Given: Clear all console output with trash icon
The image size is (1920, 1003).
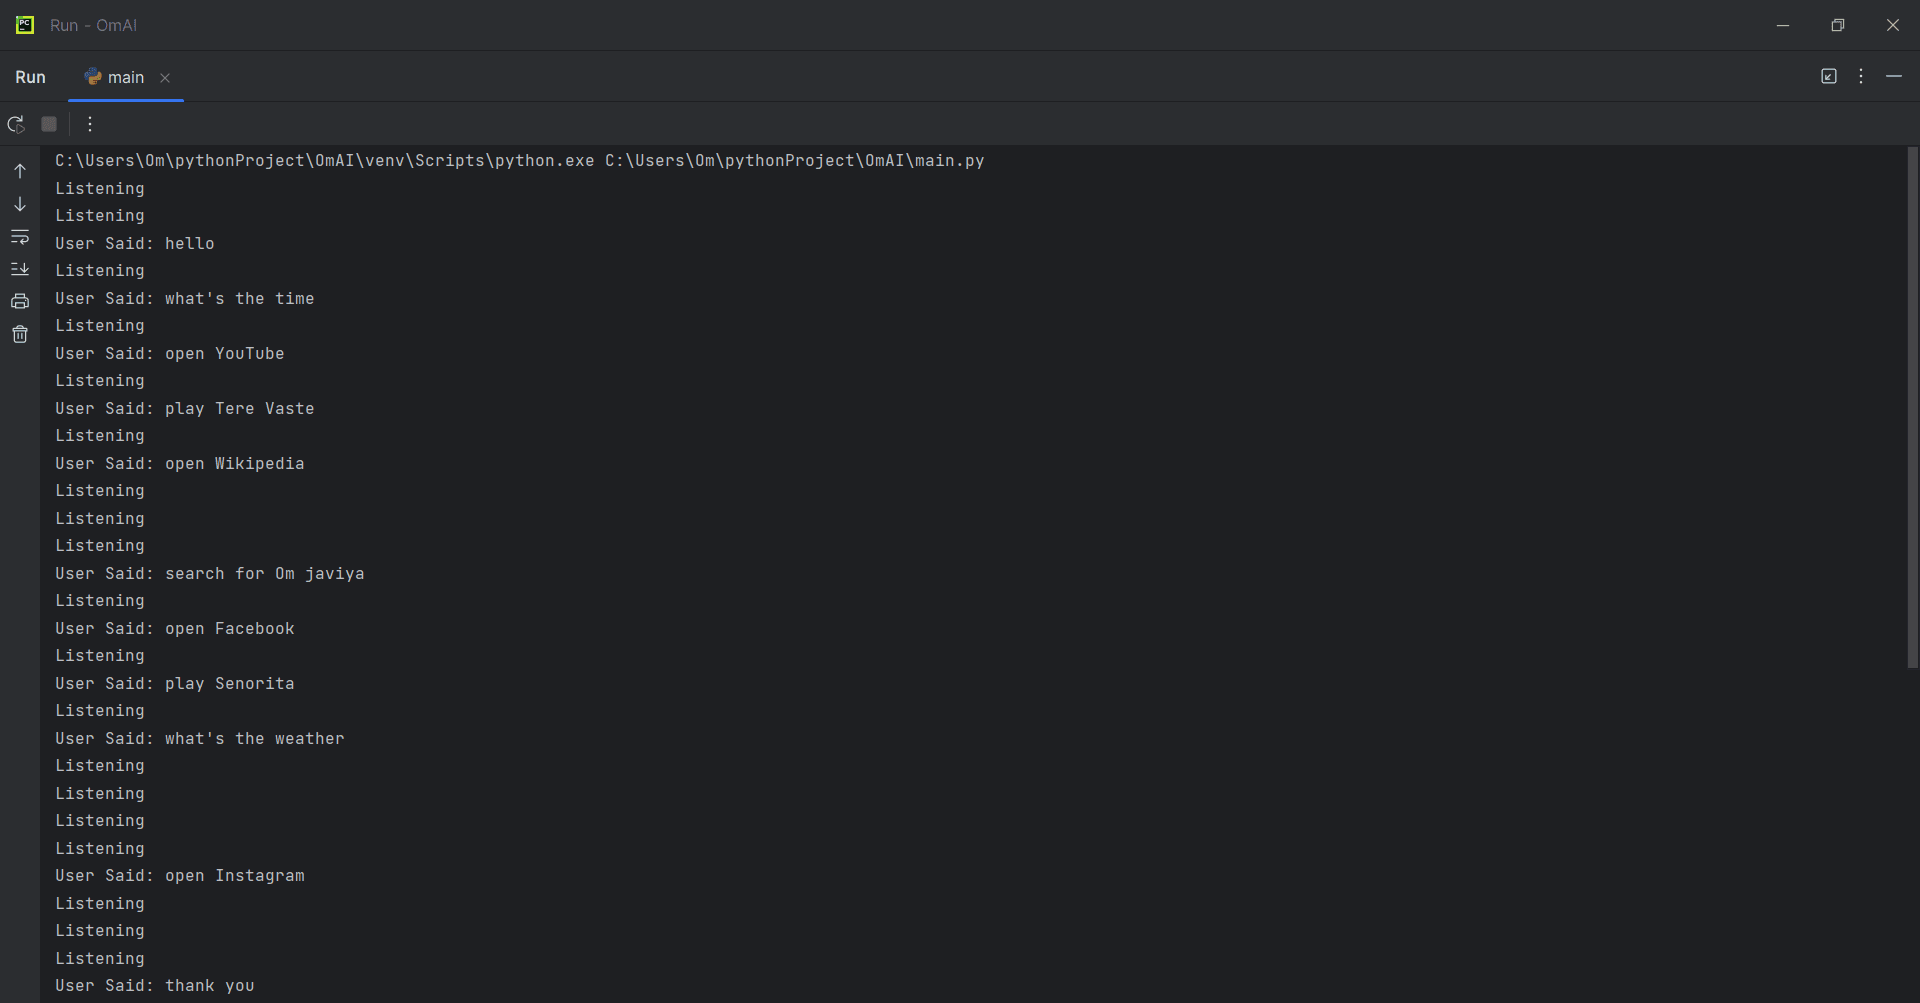Looking at the screenshot, I should click(x=20, y=334).
